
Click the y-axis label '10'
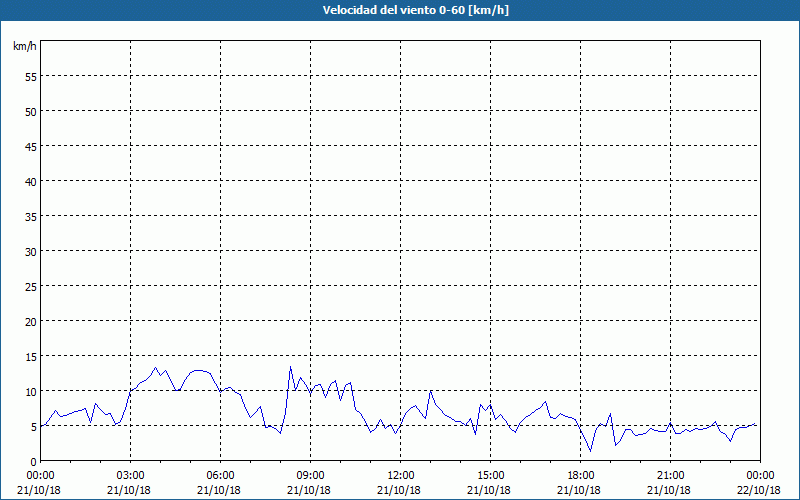pyautogui.click(x=31, y=391)
